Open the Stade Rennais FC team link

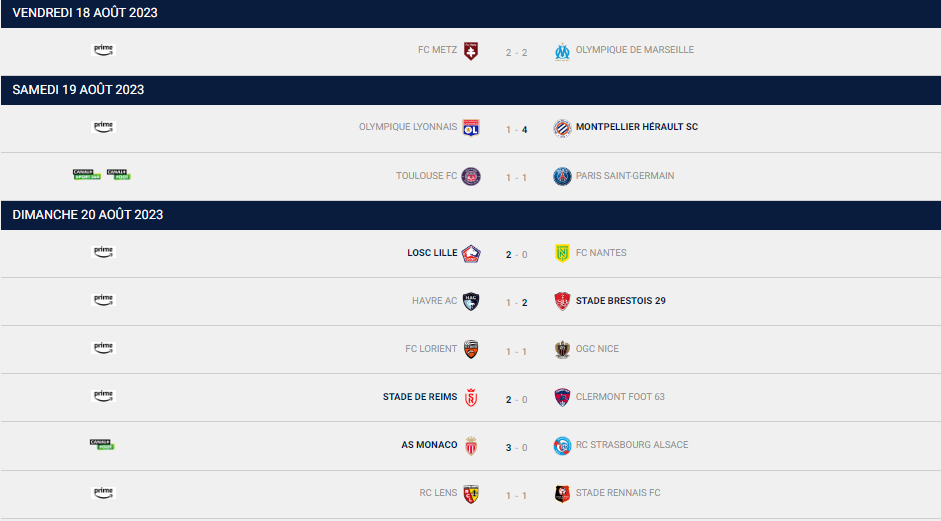618,493
